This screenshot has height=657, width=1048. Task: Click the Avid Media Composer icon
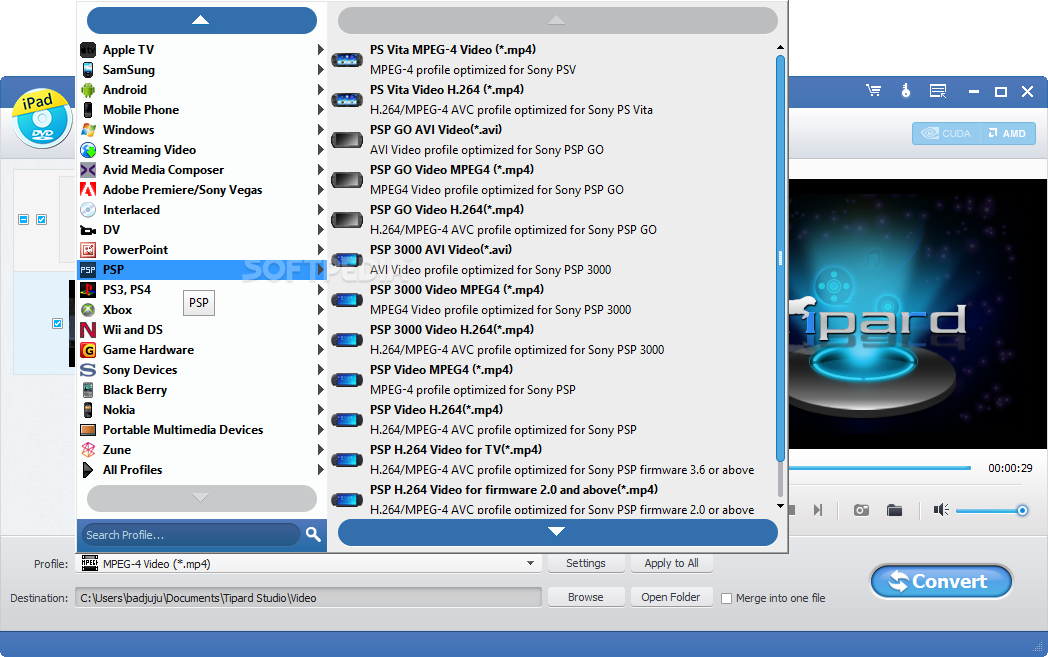pos(88,170)
